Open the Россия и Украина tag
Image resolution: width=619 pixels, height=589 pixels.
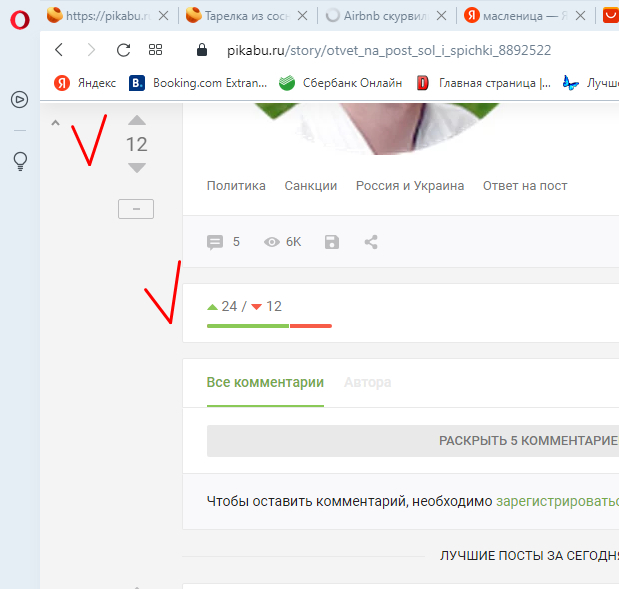(x=410, y=186)
